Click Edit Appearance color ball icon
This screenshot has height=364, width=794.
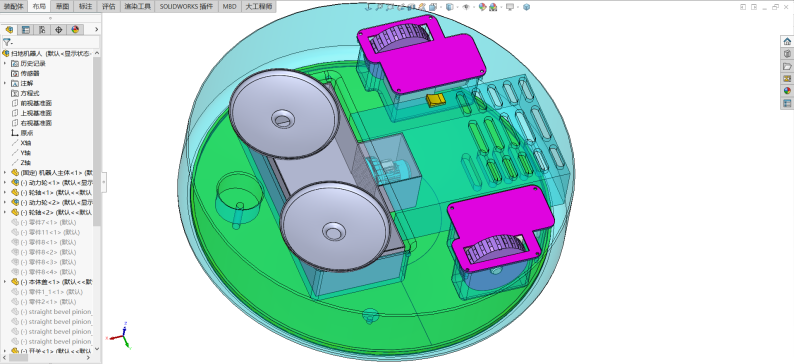[482, 7]
